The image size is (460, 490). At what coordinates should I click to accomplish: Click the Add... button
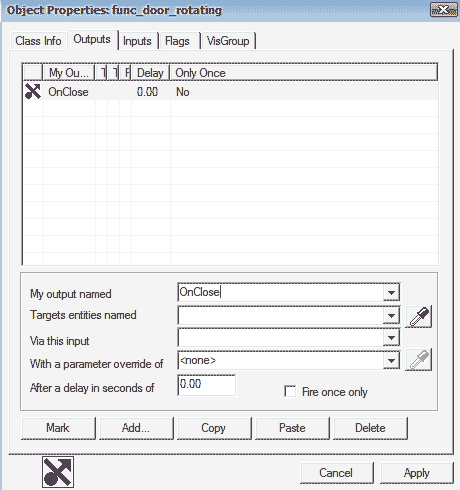[136, 428]
